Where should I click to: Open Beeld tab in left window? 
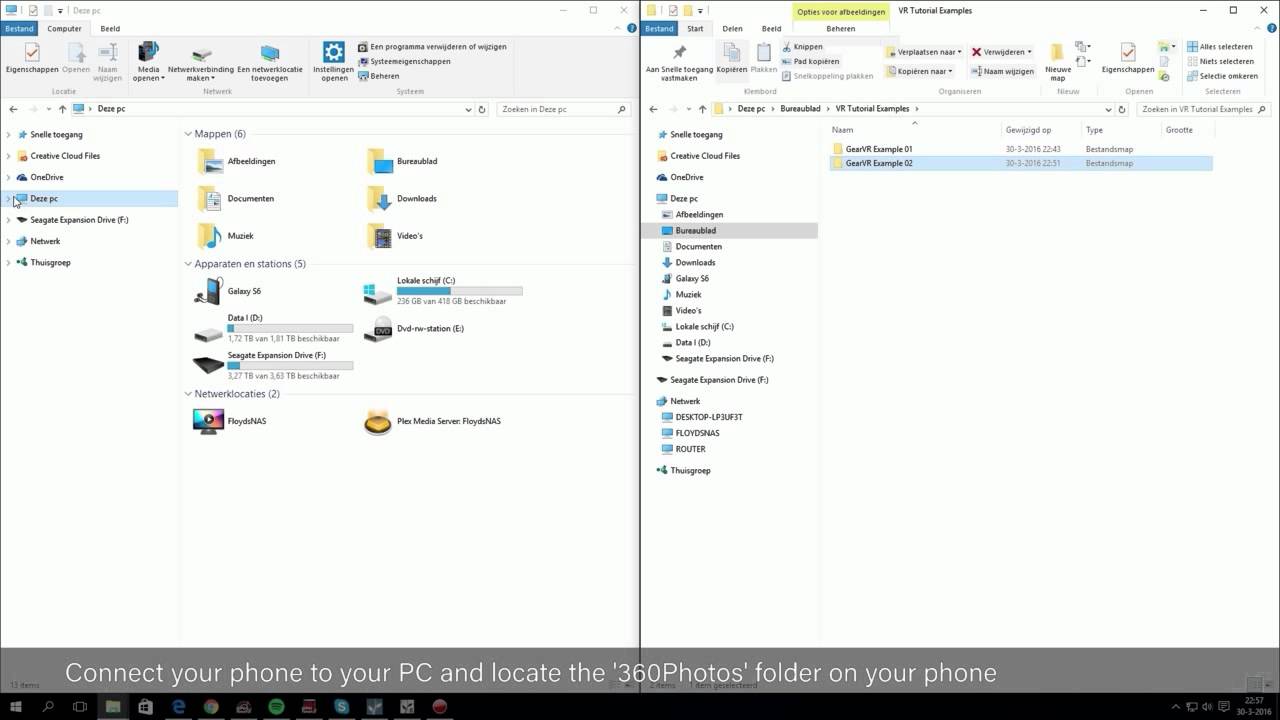click(110, 29)
